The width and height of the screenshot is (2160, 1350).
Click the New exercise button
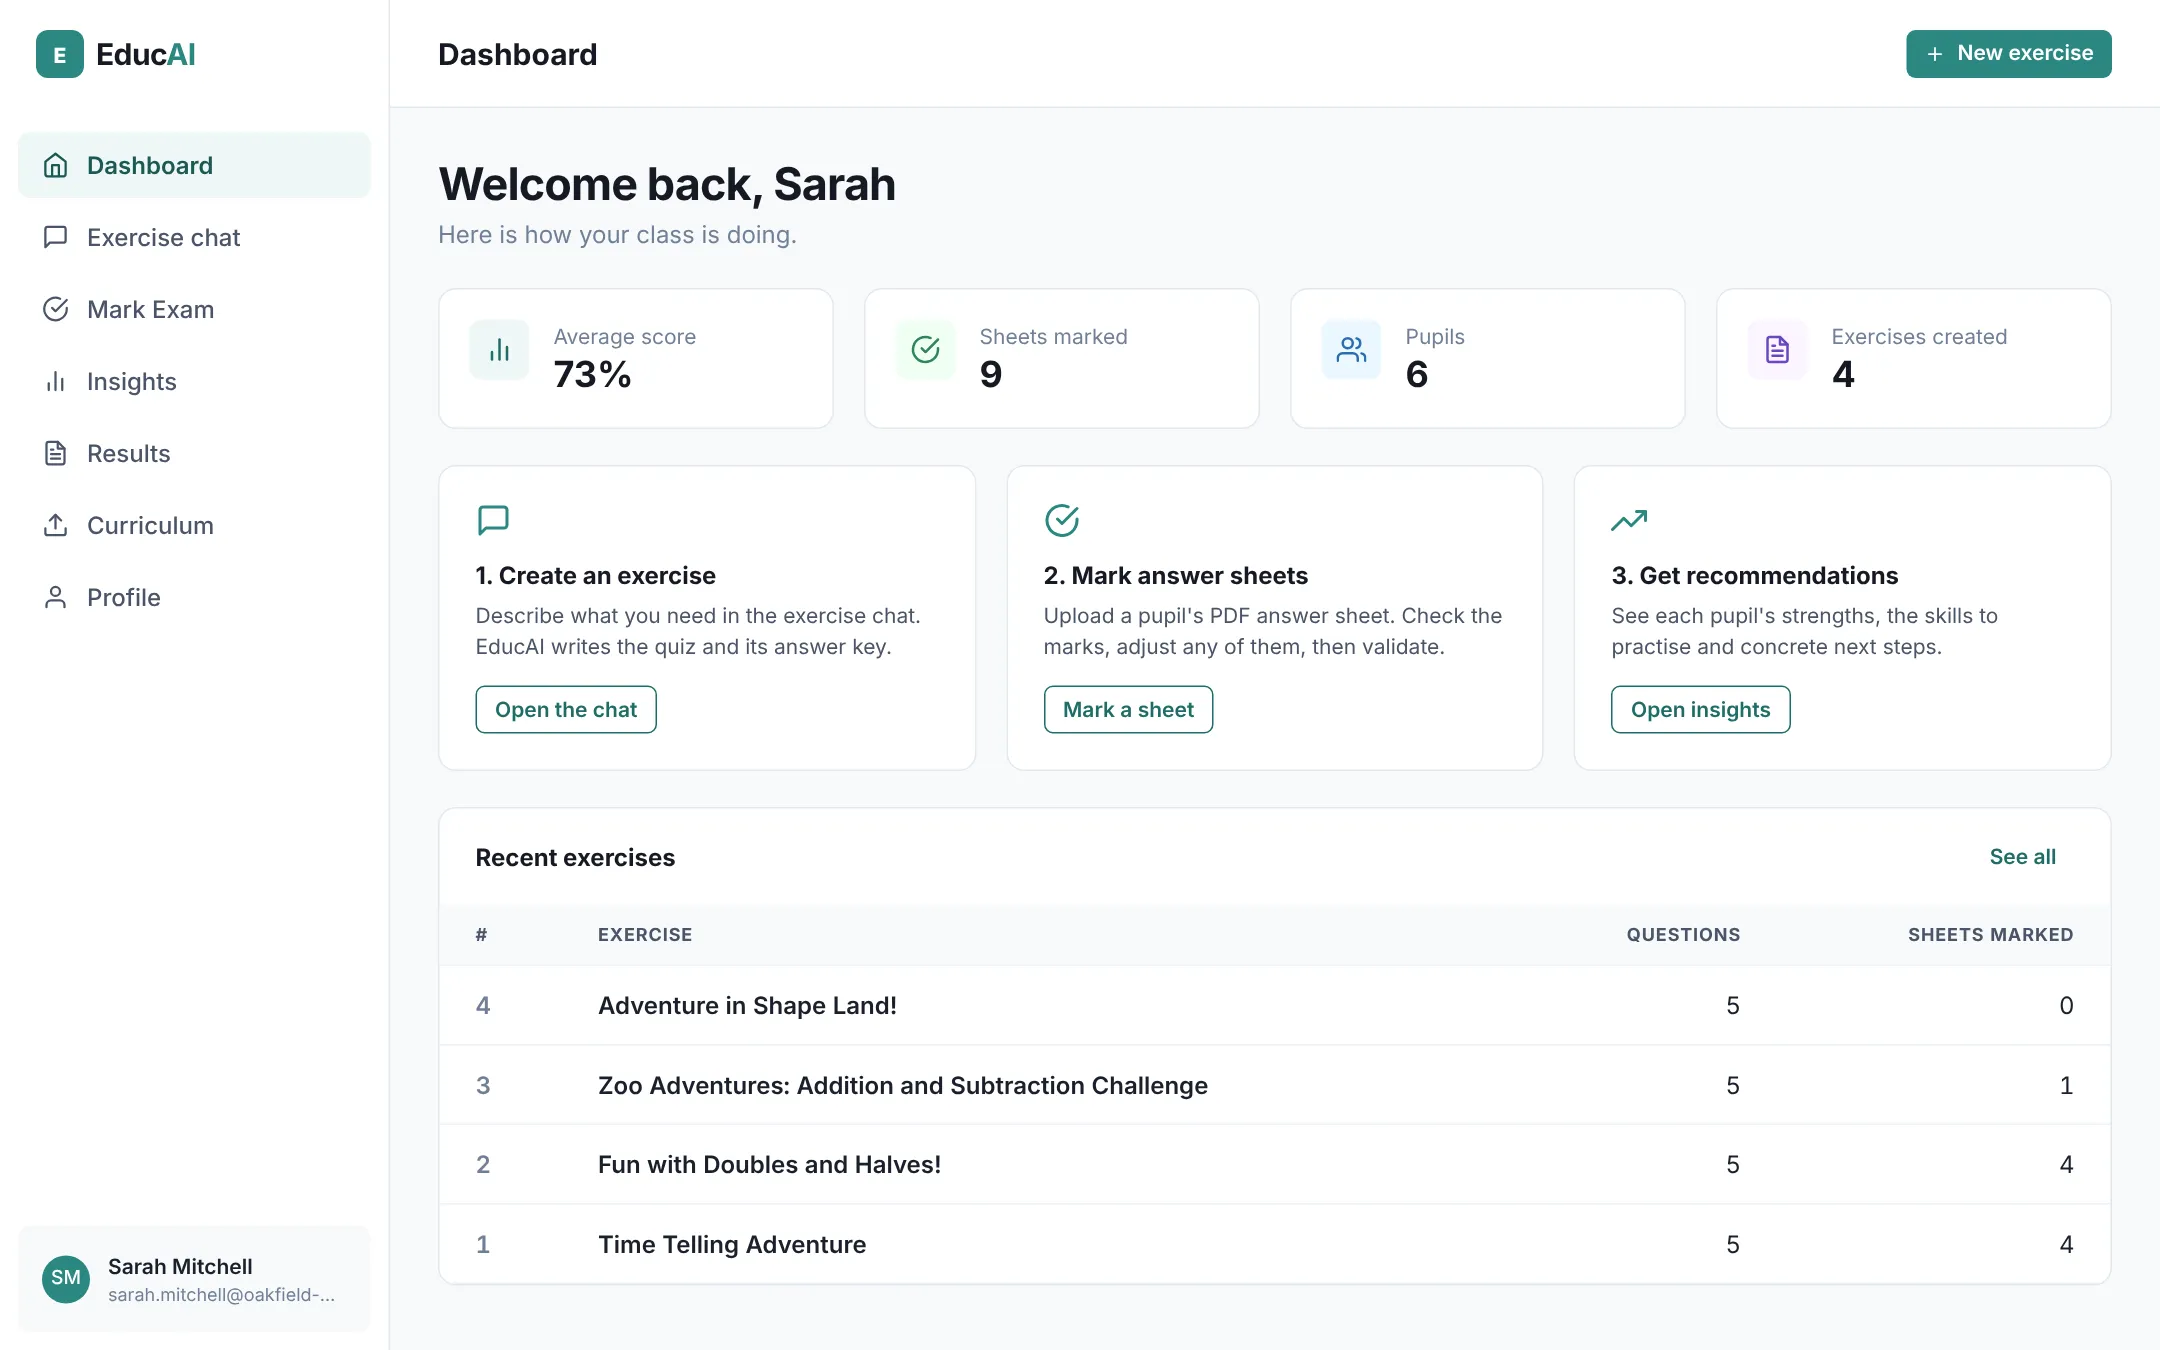(x=2008, y=53)
